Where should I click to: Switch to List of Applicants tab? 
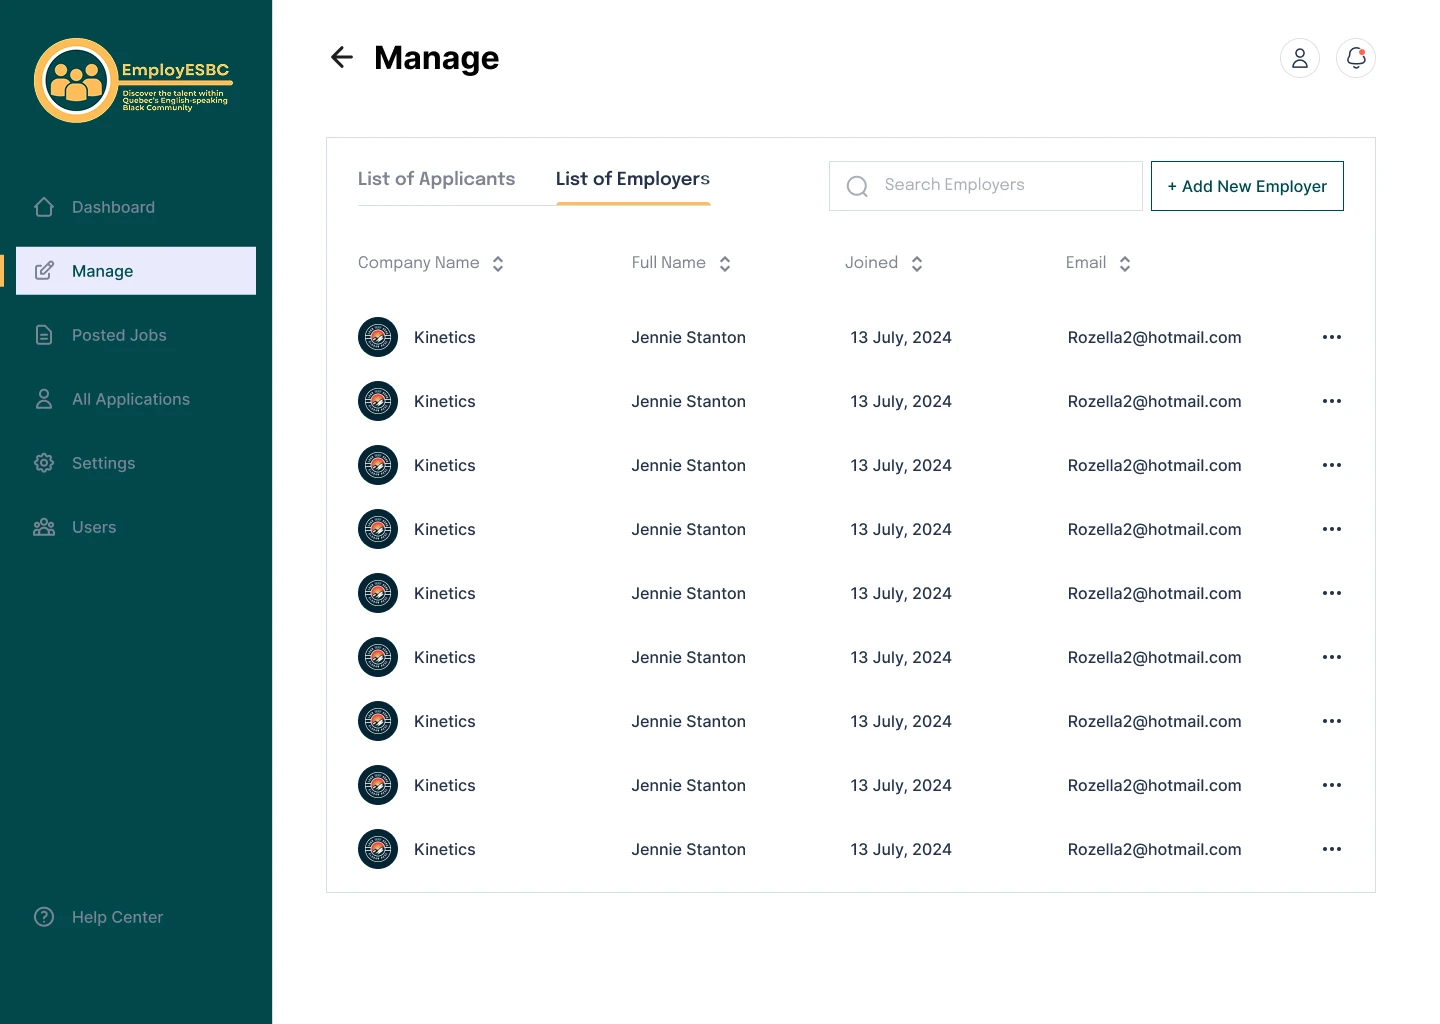(x=436, y=179)
